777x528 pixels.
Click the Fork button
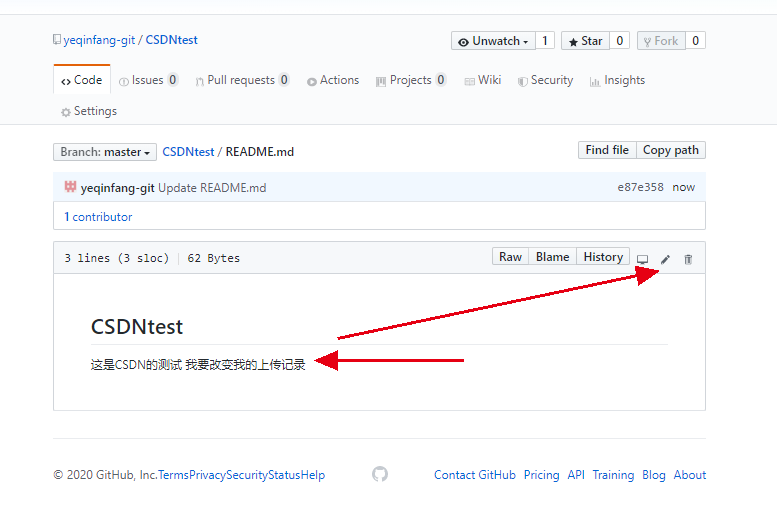(x=661, y=41)
